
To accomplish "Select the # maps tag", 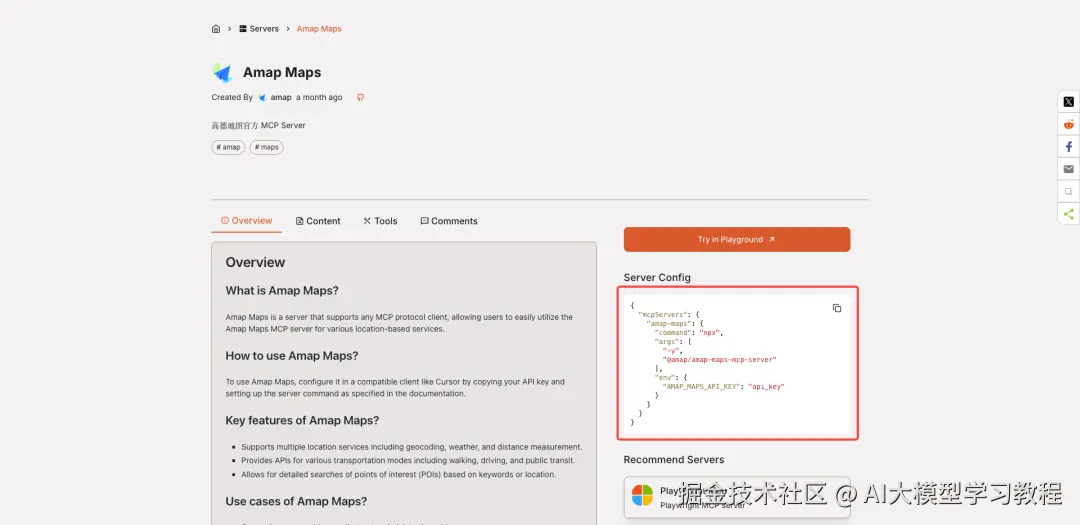I will coord(267,147).
